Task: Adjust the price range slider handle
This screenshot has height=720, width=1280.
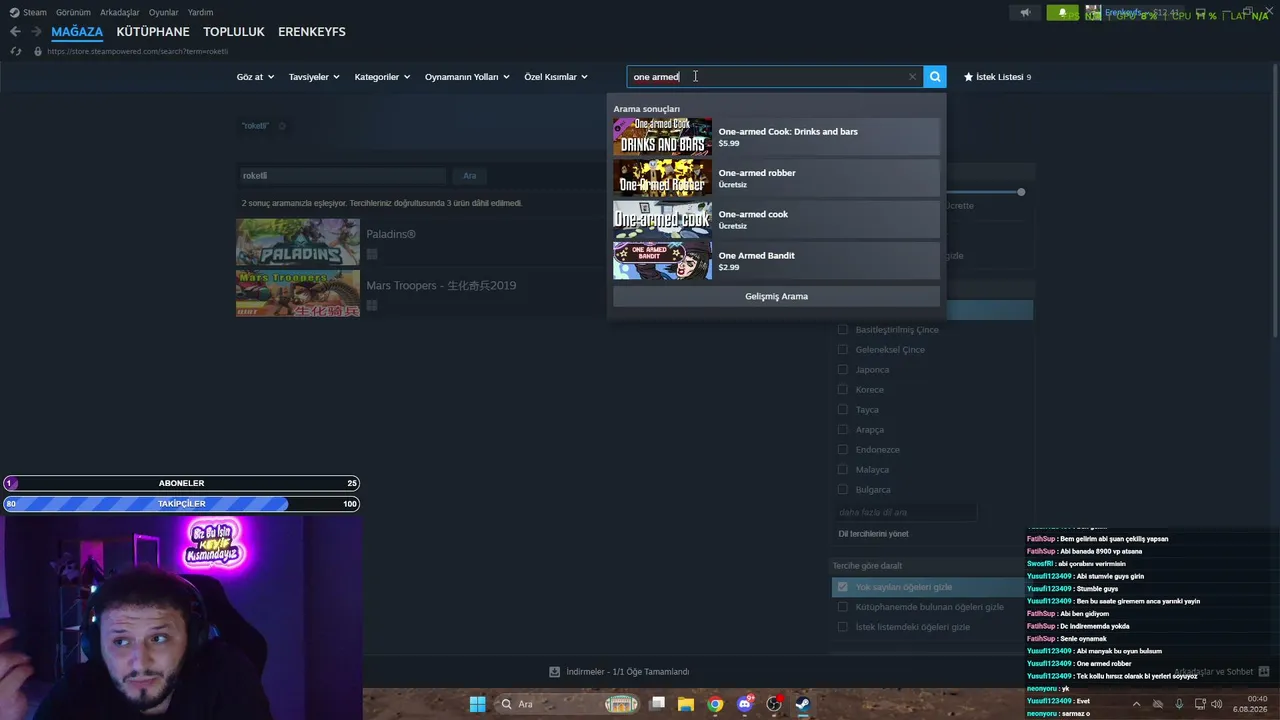Action: pos(1021,192)
